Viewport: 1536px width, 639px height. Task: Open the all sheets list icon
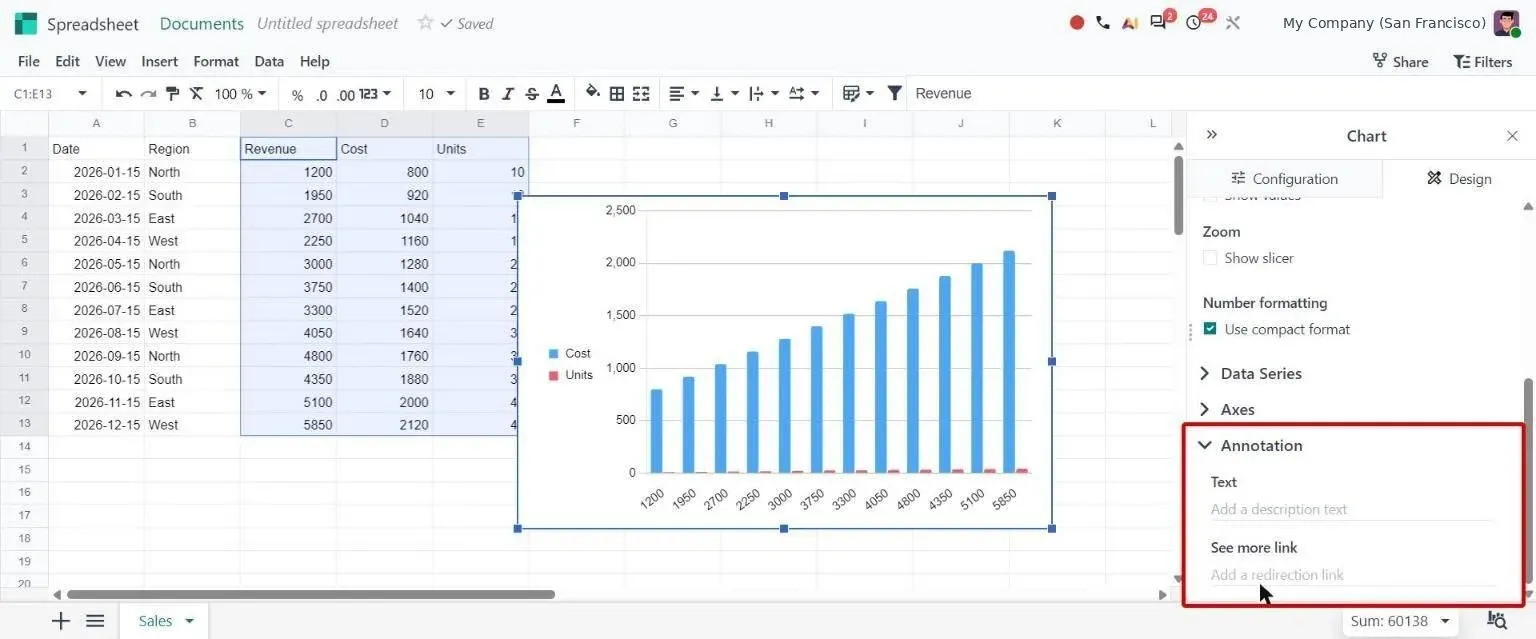click(x=95, y=621)
